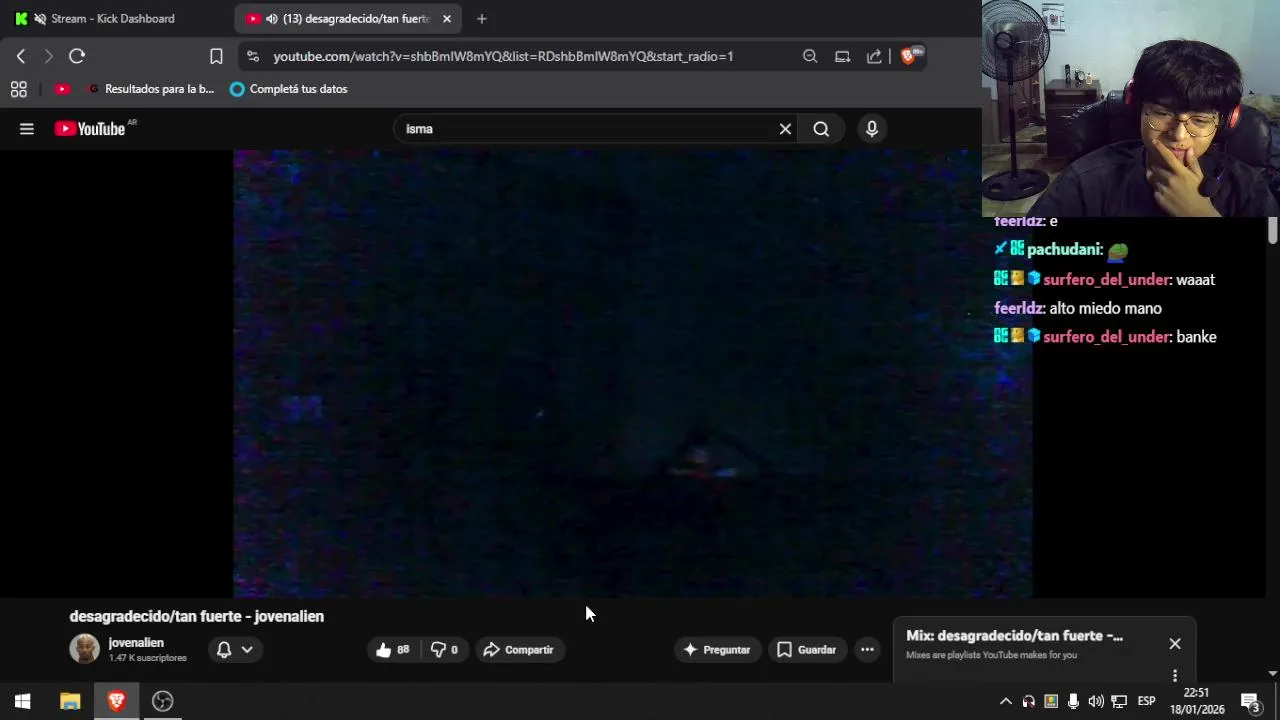Click the video title desagradecido/tan fuerte - jovenalien

(197, 616)
